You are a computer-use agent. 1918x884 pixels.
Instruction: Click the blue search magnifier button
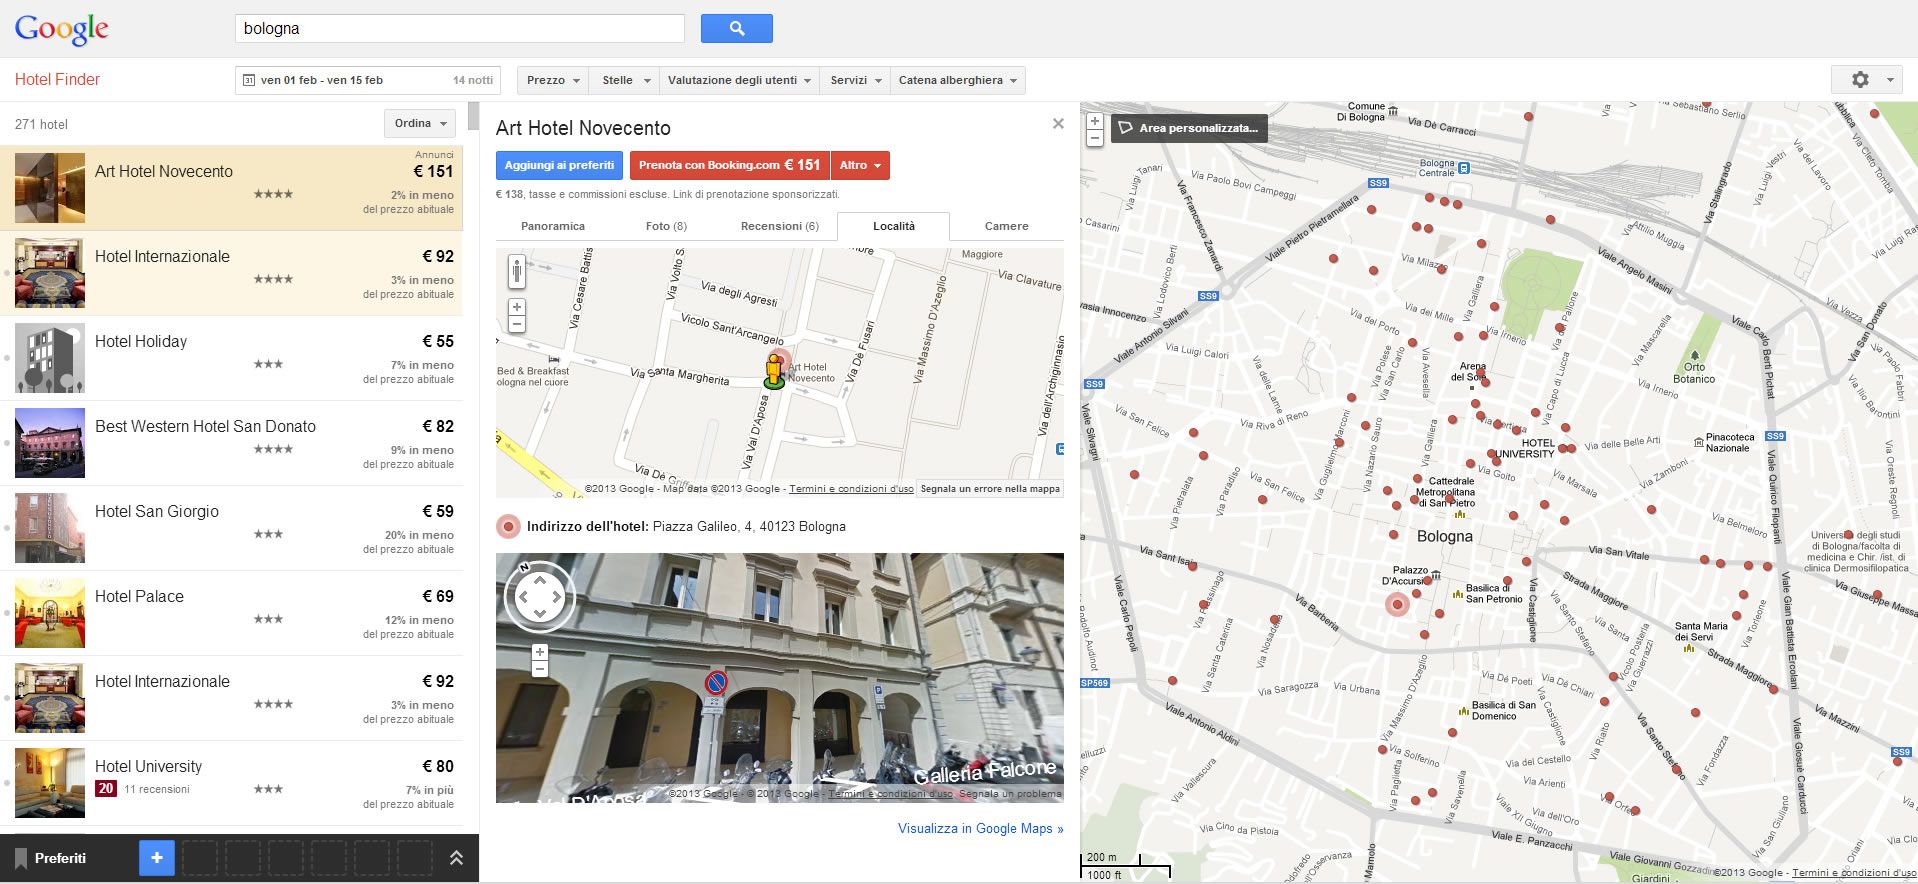click(736, 29)
